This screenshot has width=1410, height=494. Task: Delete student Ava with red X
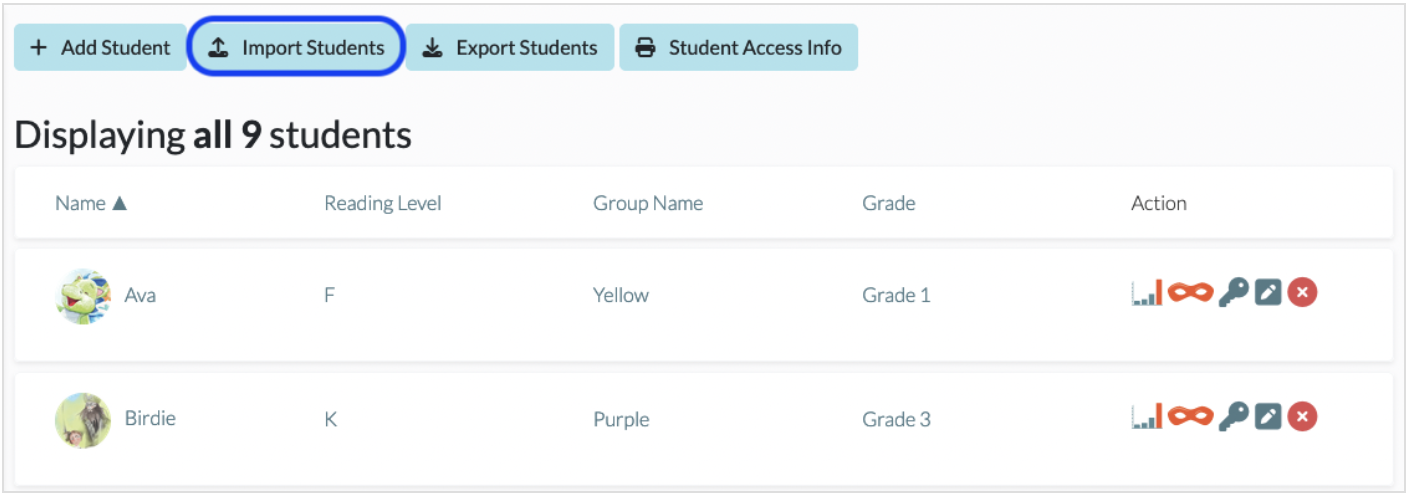click(1302, 293)
